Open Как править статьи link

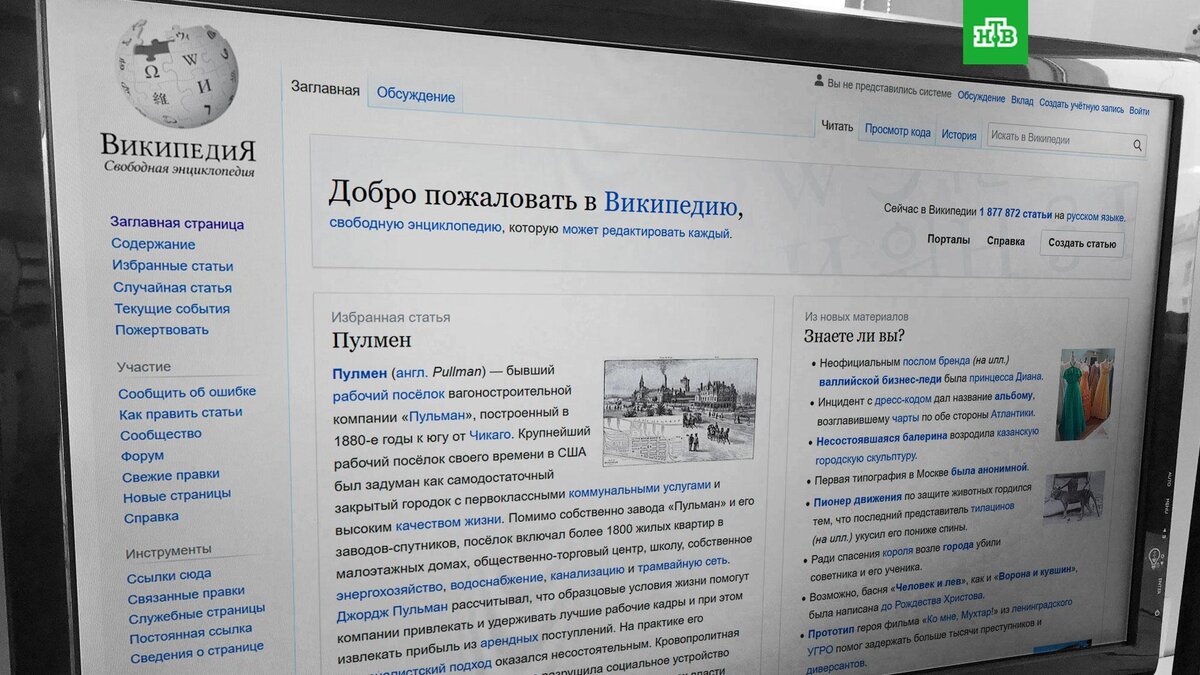(x=181, y=413)
